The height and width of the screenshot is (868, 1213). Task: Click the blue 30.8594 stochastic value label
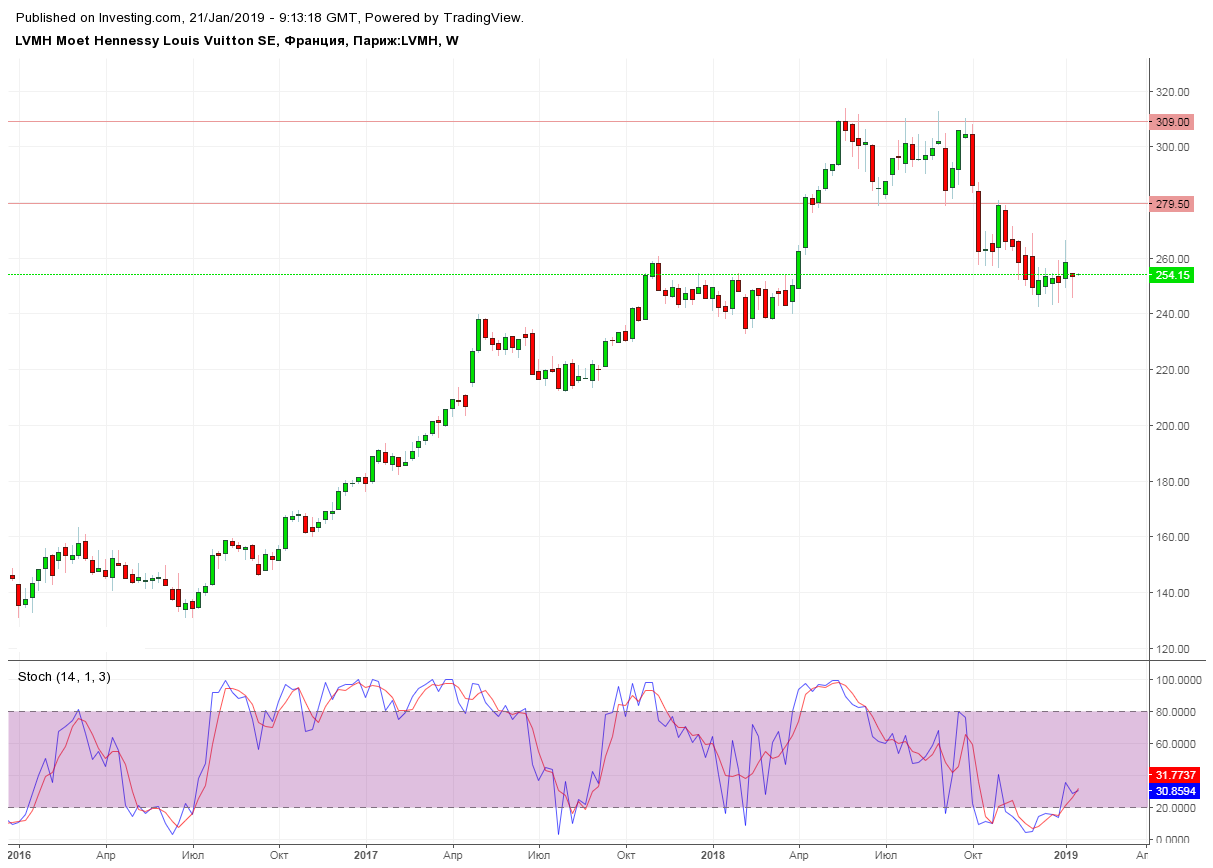coord(1175,791)
